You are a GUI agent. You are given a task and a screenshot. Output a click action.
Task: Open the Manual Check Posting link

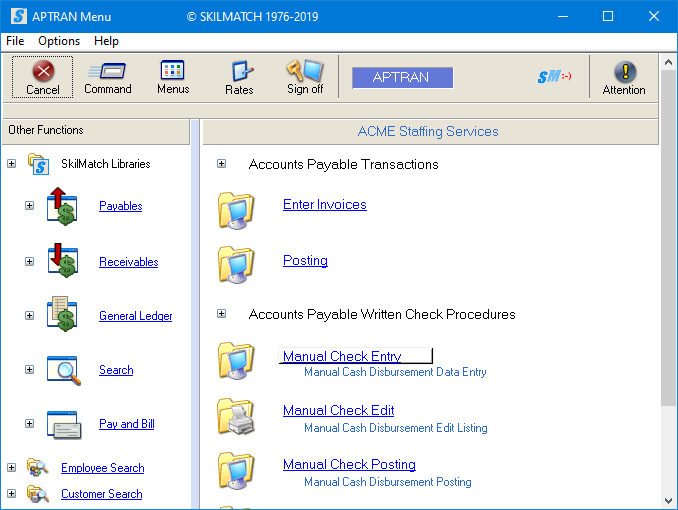pos(349,464)
